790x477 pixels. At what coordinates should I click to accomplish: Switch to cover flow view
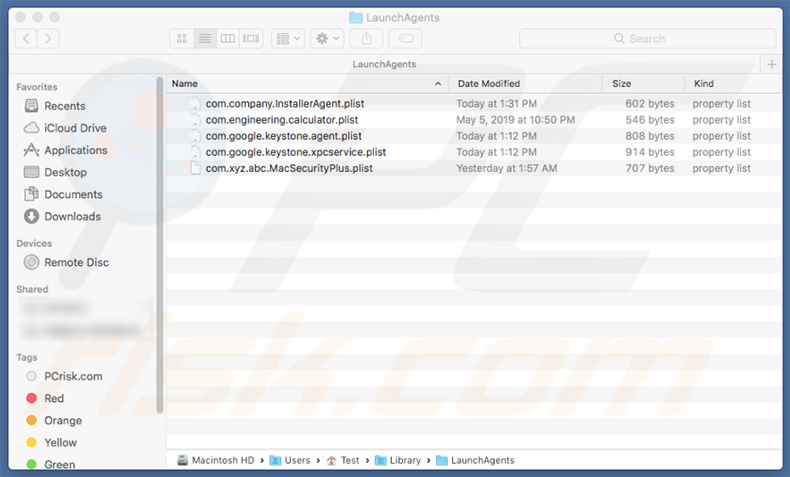251,38
